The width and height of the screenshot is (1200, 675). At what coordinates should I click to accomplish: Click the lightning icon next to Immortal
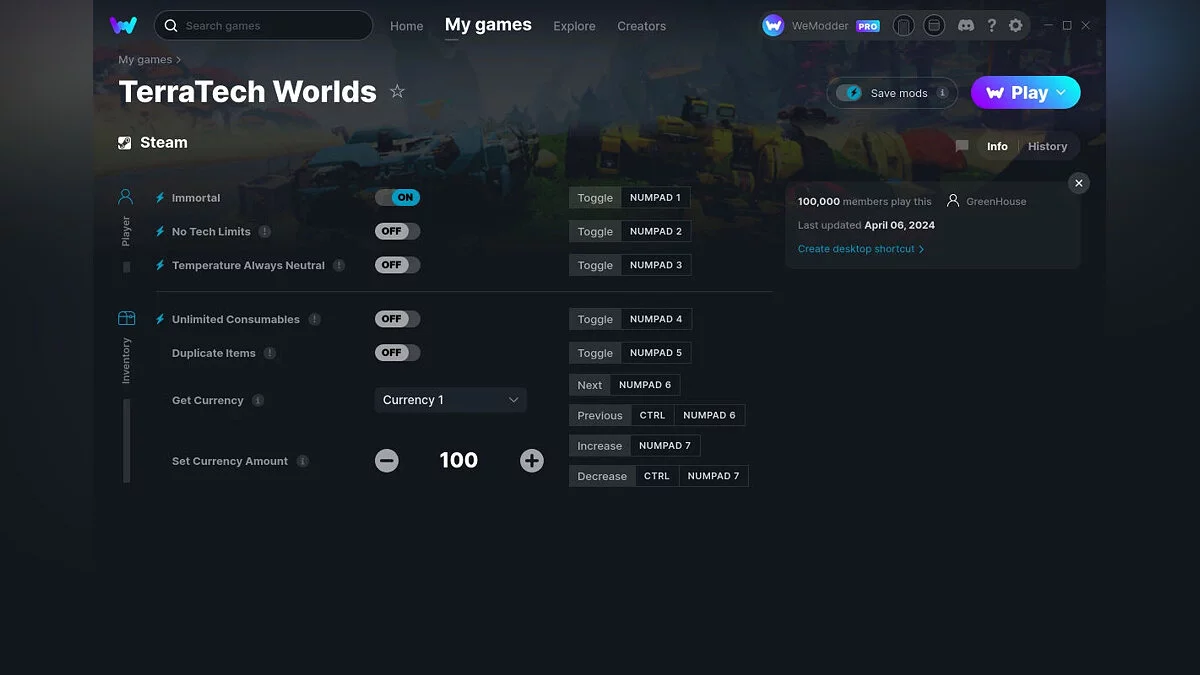[160, 197]
